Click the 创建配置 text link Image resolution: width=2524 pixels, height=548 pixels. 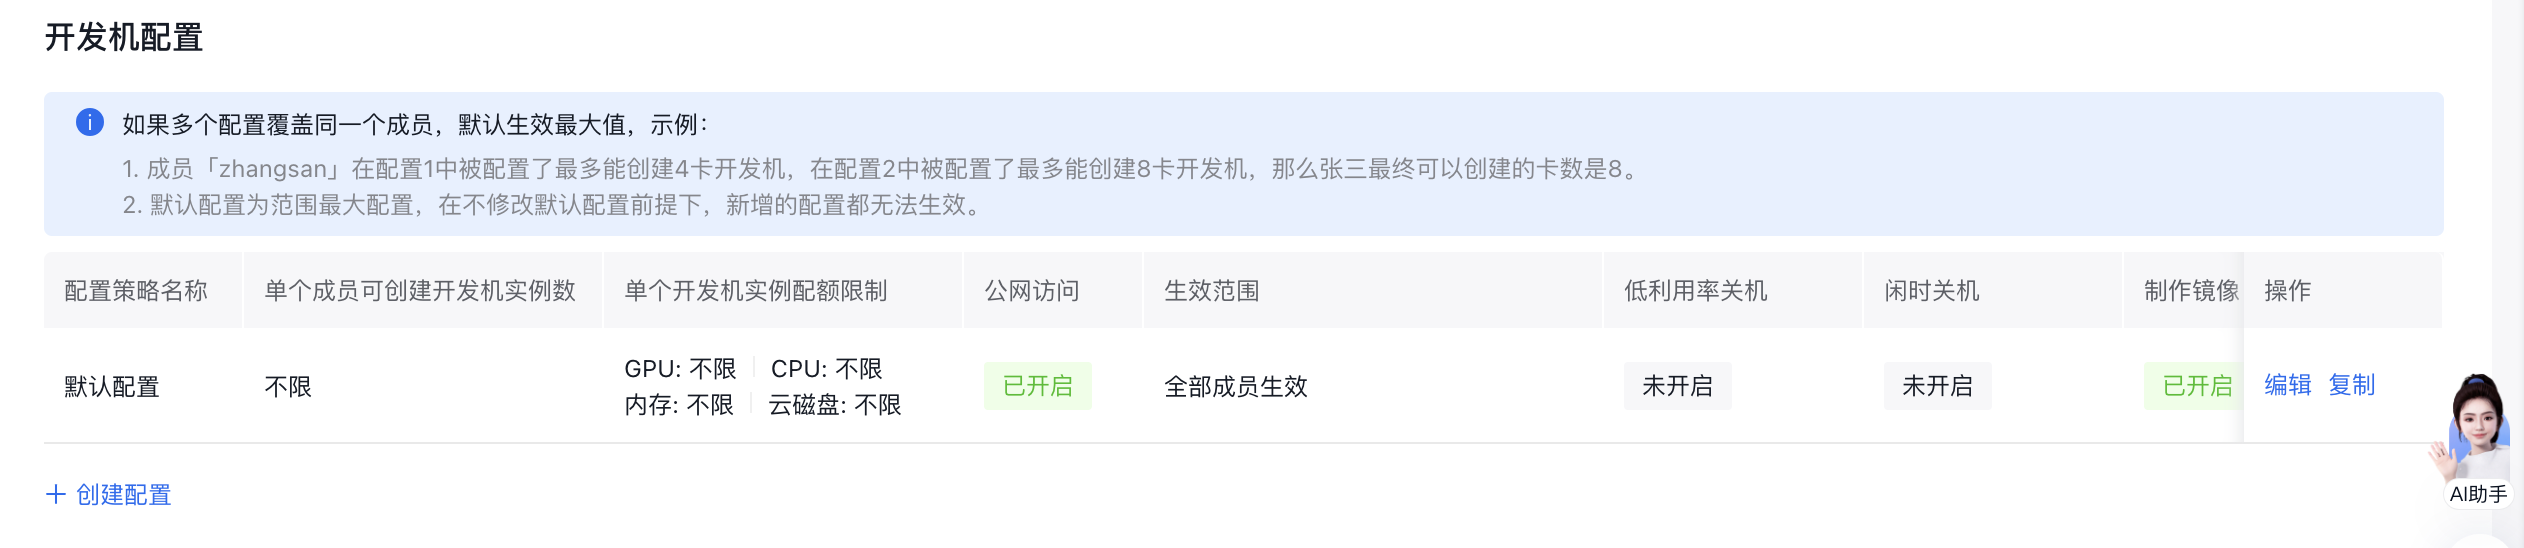point(124,495)
